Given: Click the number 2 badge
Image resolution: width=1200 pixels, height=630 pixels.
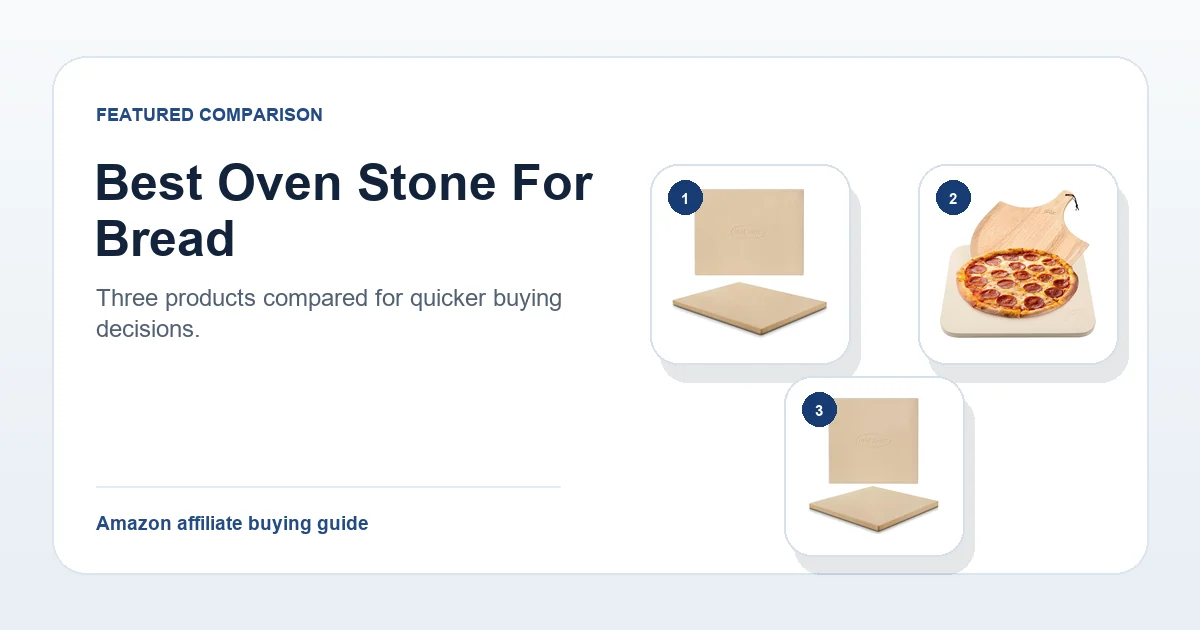Looking at the screenshot, I should click(953, 199).
